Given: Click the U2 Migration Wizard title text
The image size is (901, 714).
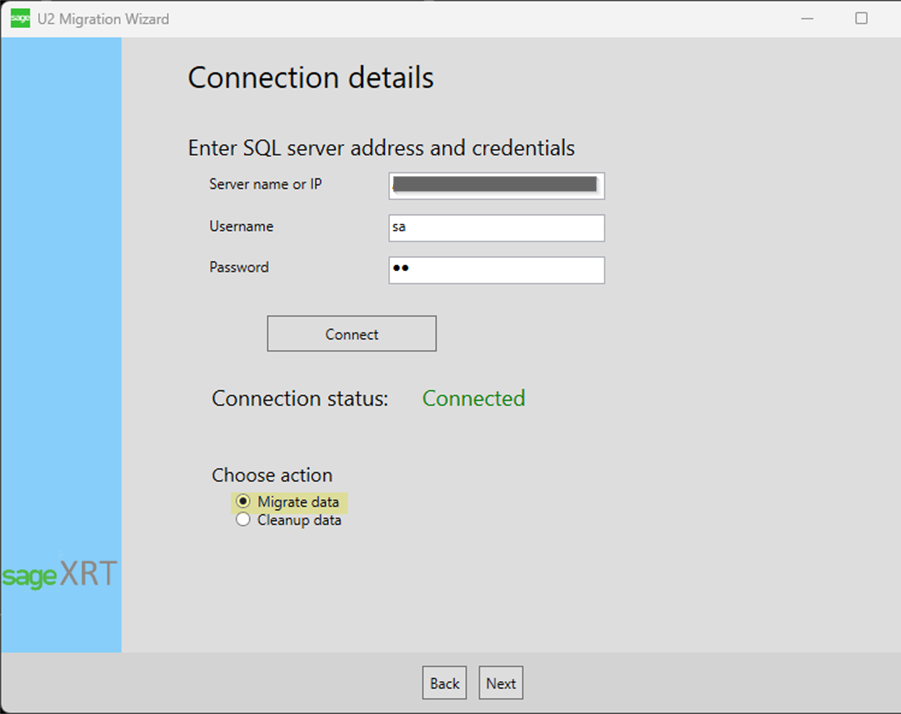Looking at the screenshot, I should (x=103, y=19).
